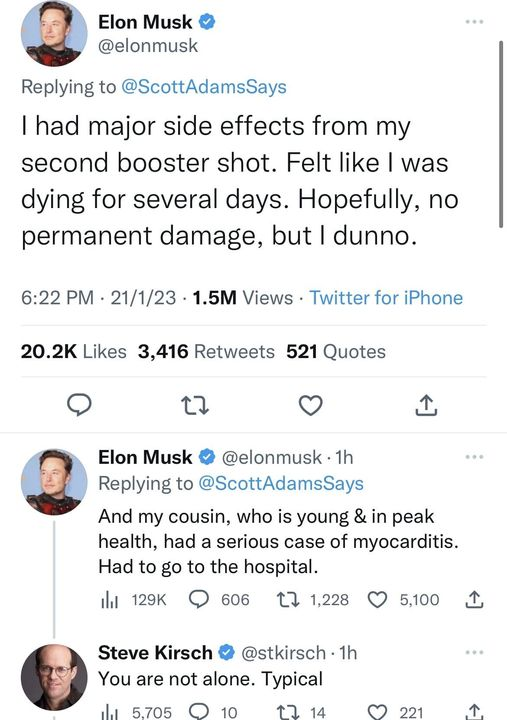Viewport: 507px width, 720px height.
Task: View the 20.2K Likes list
Action: [73, 352]
